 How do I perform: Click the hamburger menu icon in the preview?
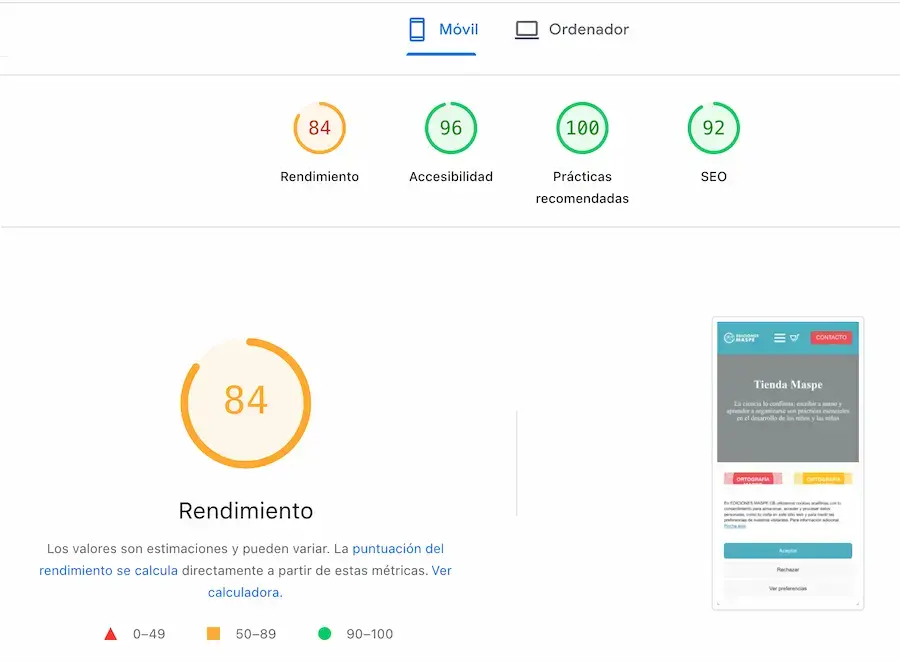tap(779, 338)
